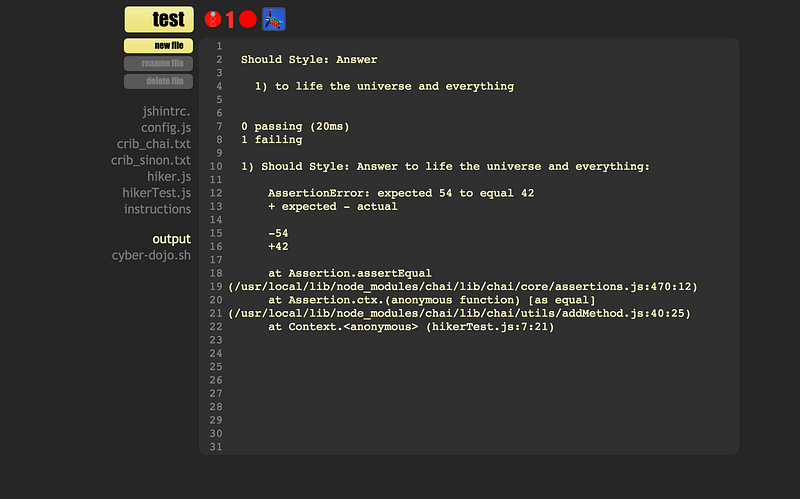Click the '1 failing' text in the output
Image resolution: width=800 pixels, height=499 pixels.
[x=272, y=140]
